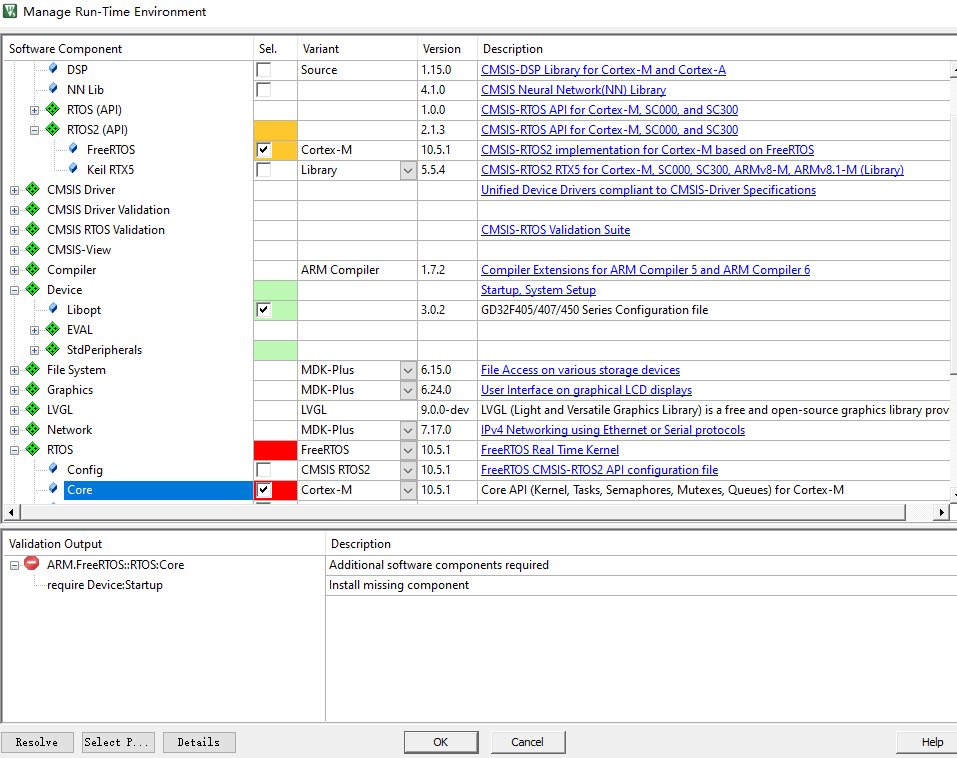This screenshot has width=957, height=758.
Task: Click the RTOS green group icon
Action: pos(33,449)
